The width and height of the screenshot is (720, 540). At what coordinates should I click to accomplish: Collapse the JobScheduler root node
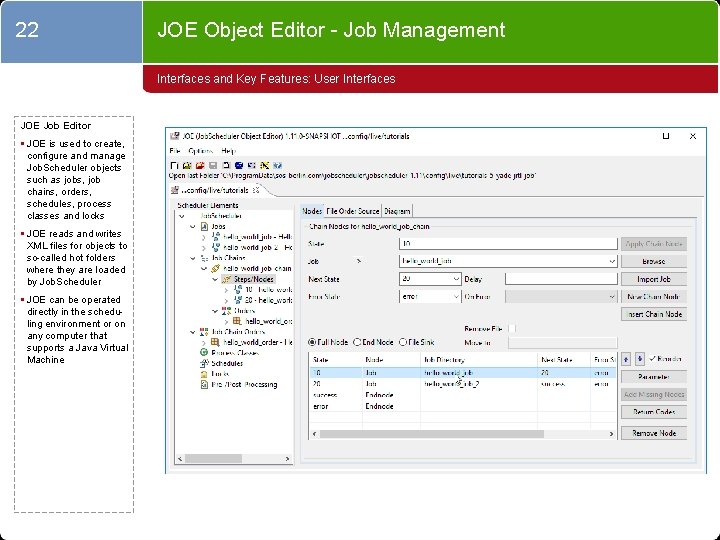point(182,216)
